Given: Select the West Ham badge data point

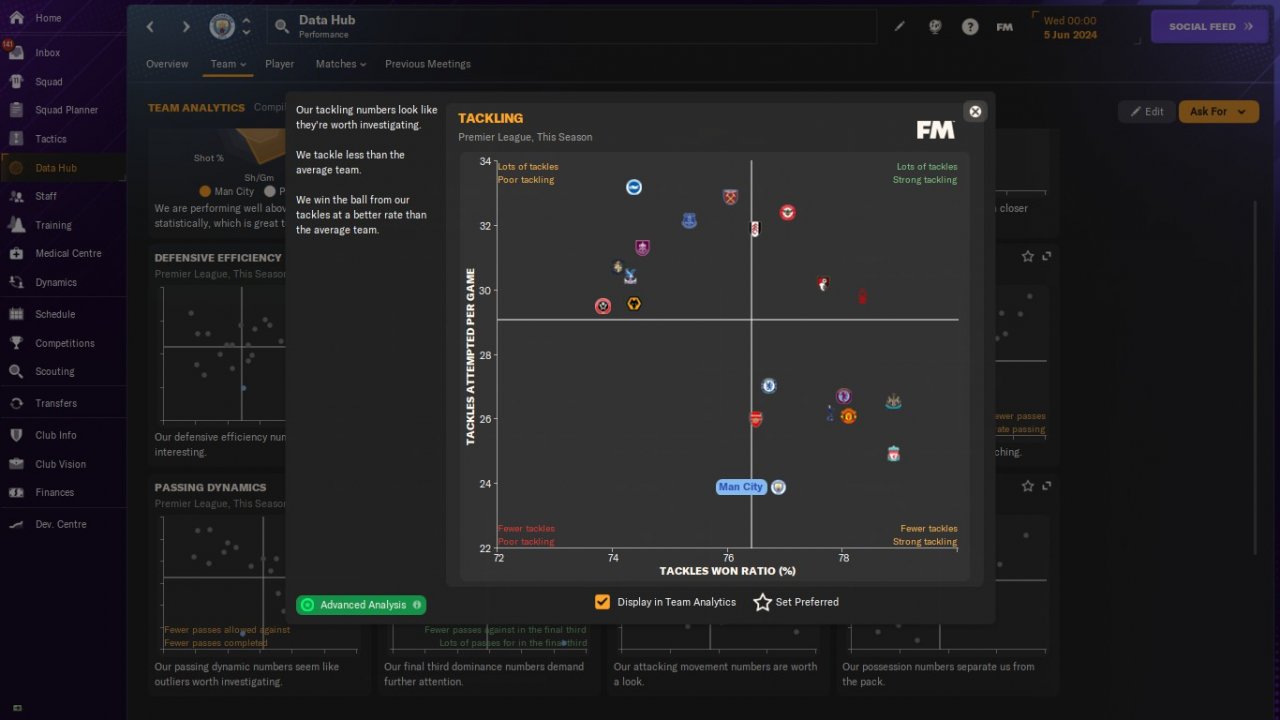Looking at the screenshot, I should 730,197.
